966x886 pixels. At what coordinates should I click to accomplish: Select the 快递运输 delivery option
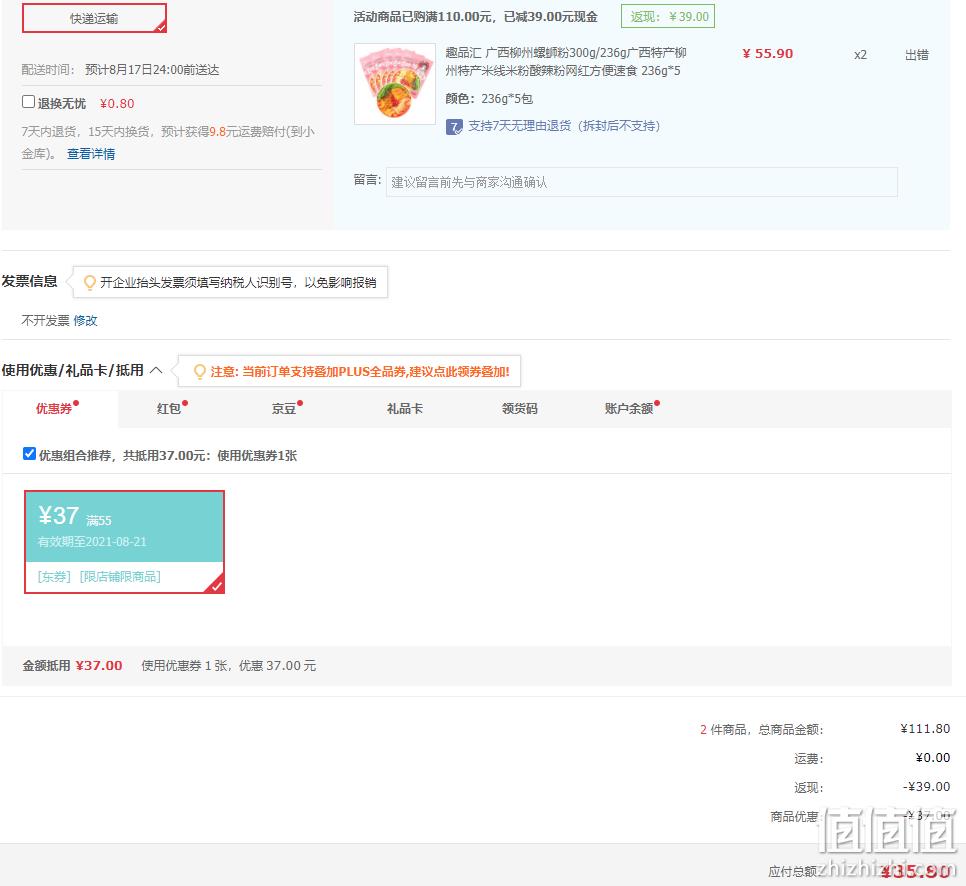pyautogui.click(x=94, y=18)
